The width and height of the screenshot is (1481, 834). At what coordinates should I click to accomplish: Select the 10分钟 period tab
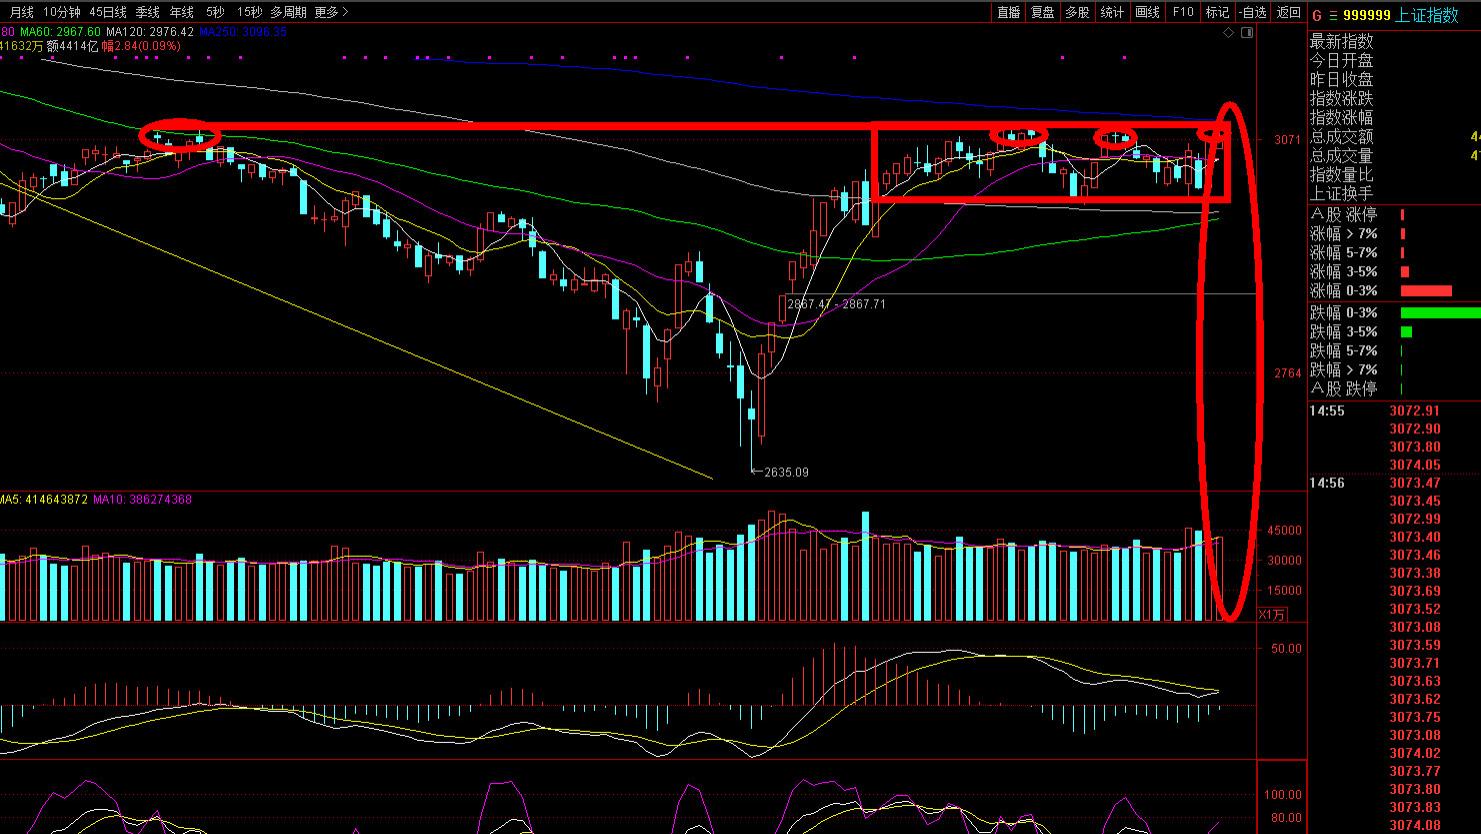[x=62, y=12]
